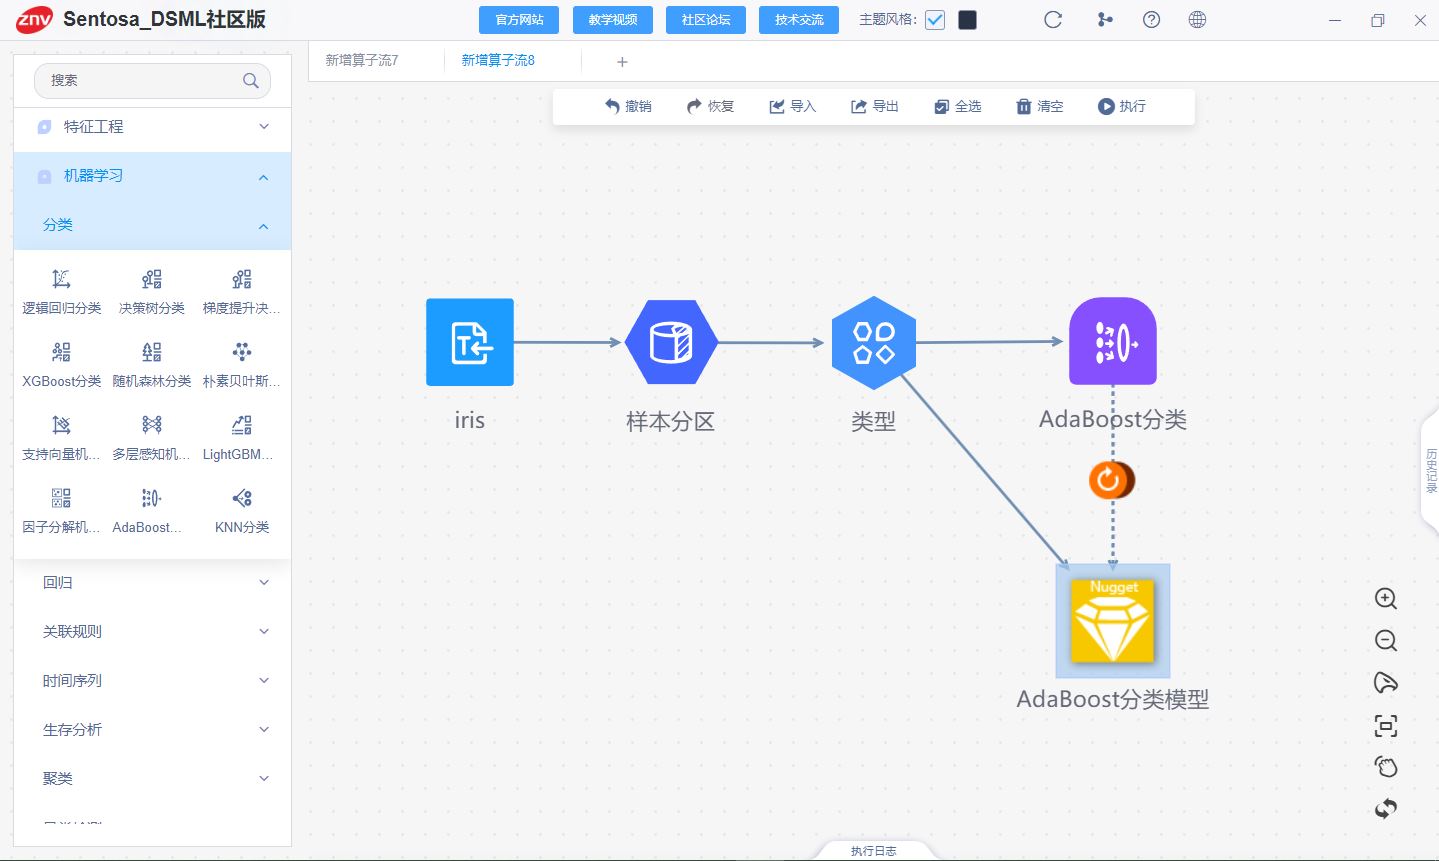Choose the LightGBM operator icon
The width and height of the screenshot is (1439, 861).
(242, 425)
